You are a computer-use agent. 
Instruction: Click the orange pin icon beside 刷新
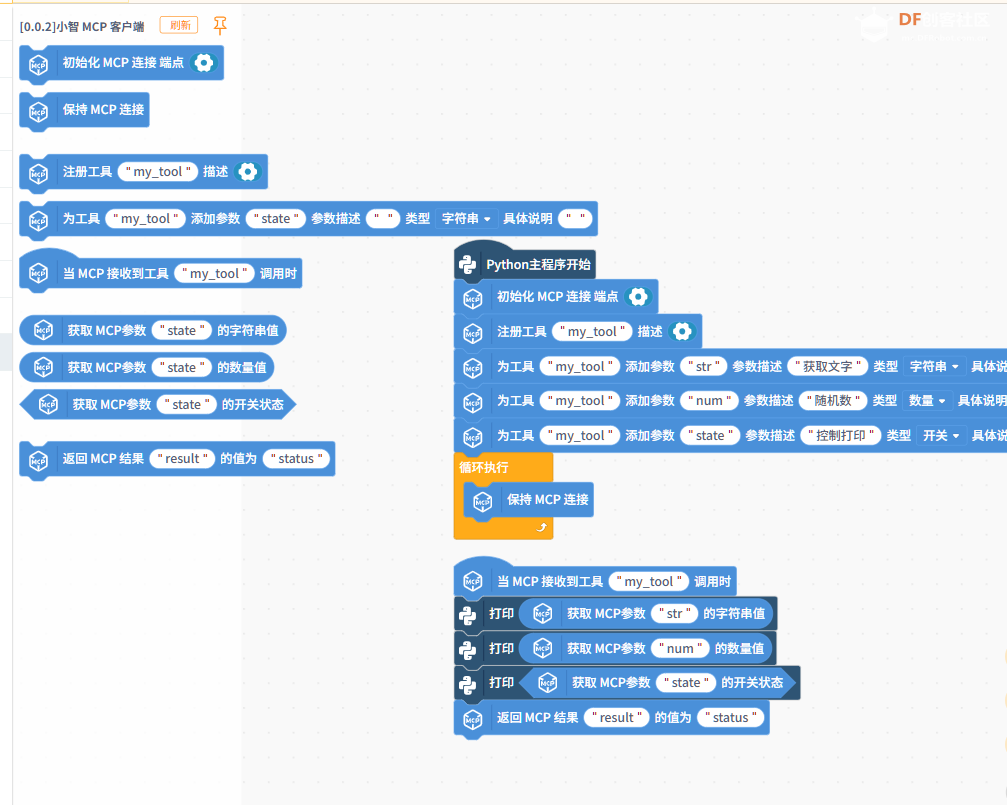click(220, 26)
